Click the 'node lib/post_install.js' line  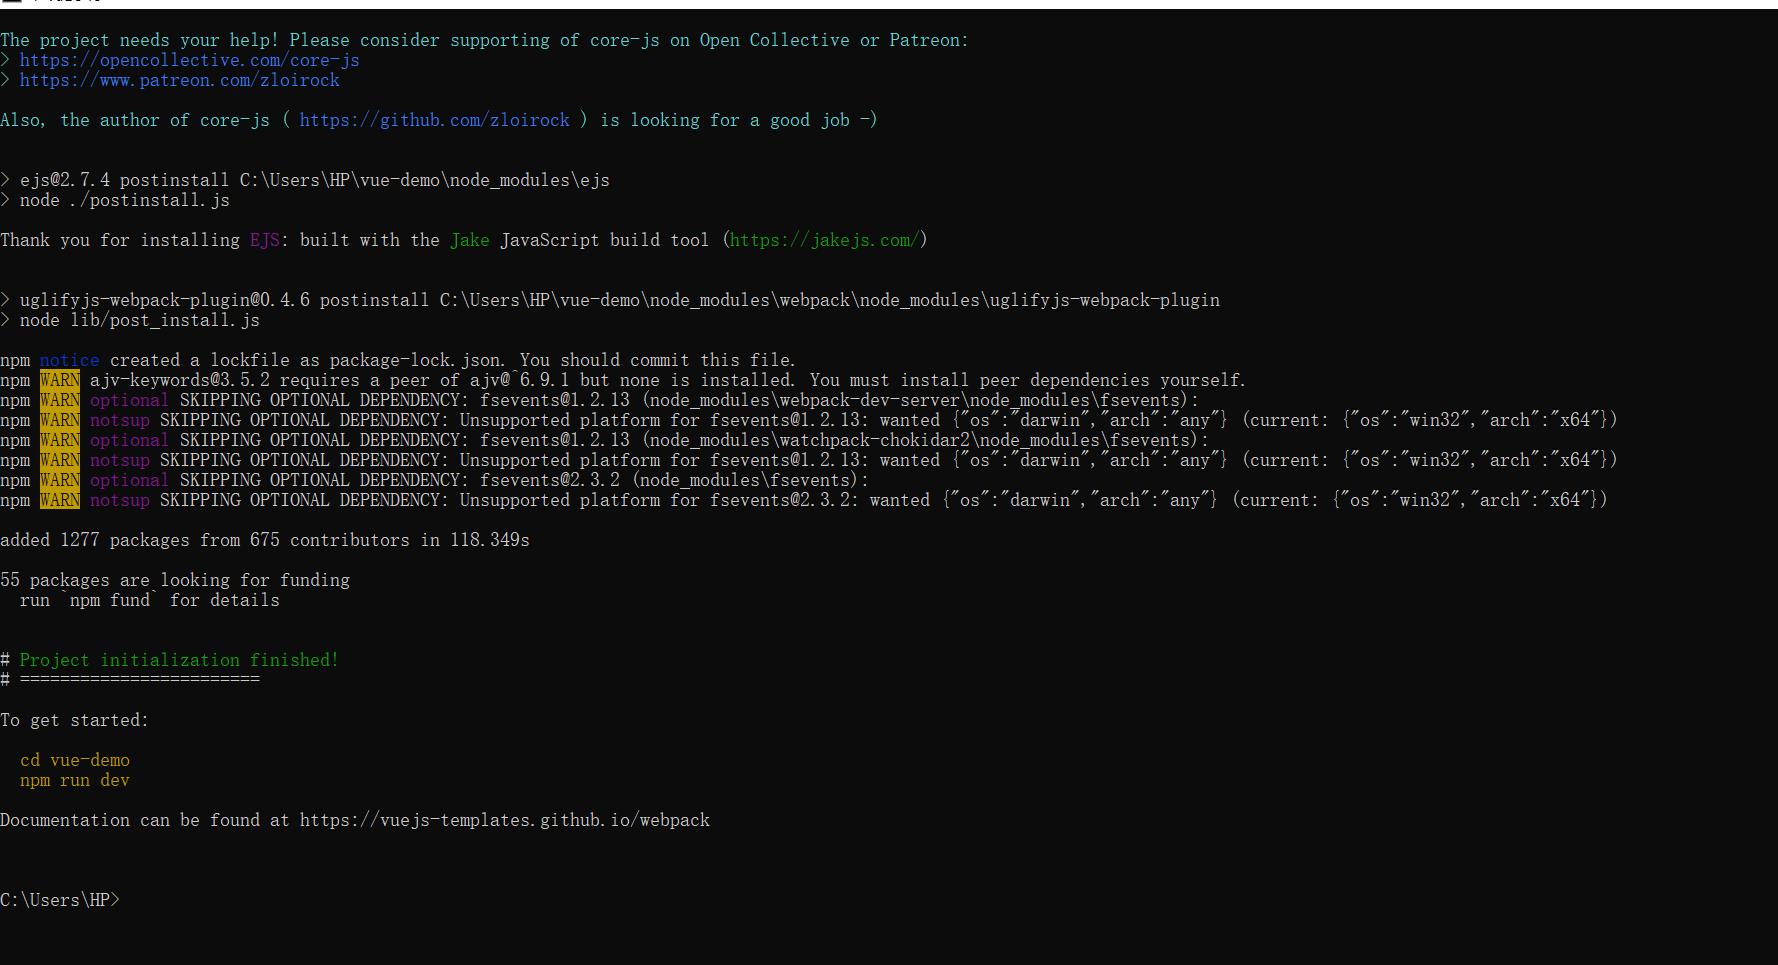[130, 320]
